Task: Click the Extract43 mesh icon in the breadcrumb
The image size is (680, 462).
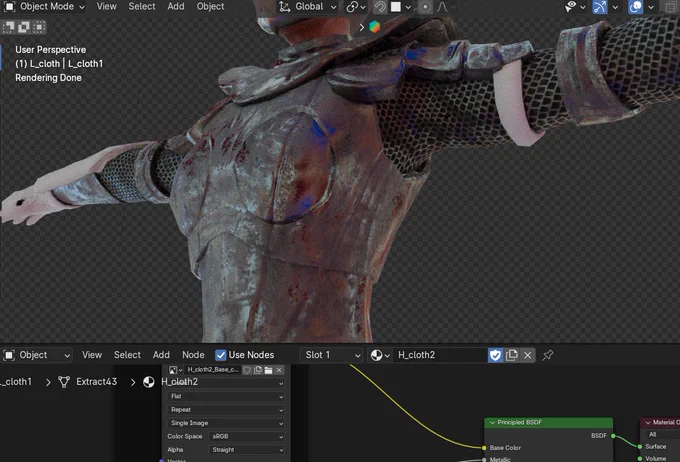Action: (x=64, y=382)
